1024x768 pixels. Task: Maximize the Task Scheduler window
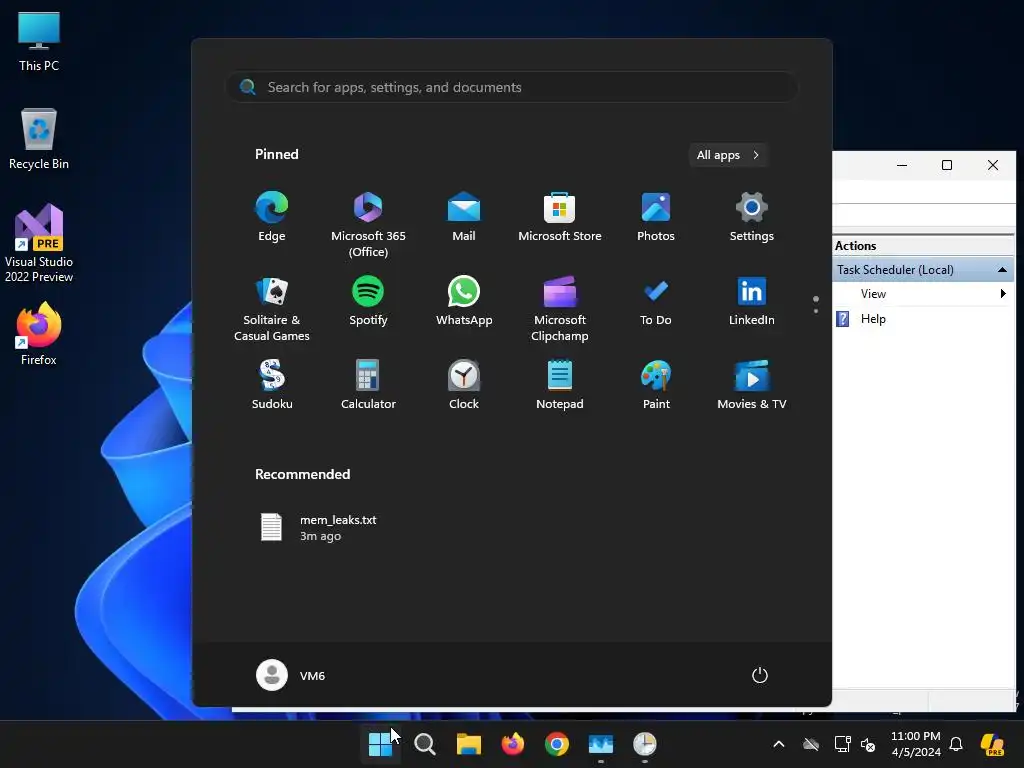coord(947,165)
